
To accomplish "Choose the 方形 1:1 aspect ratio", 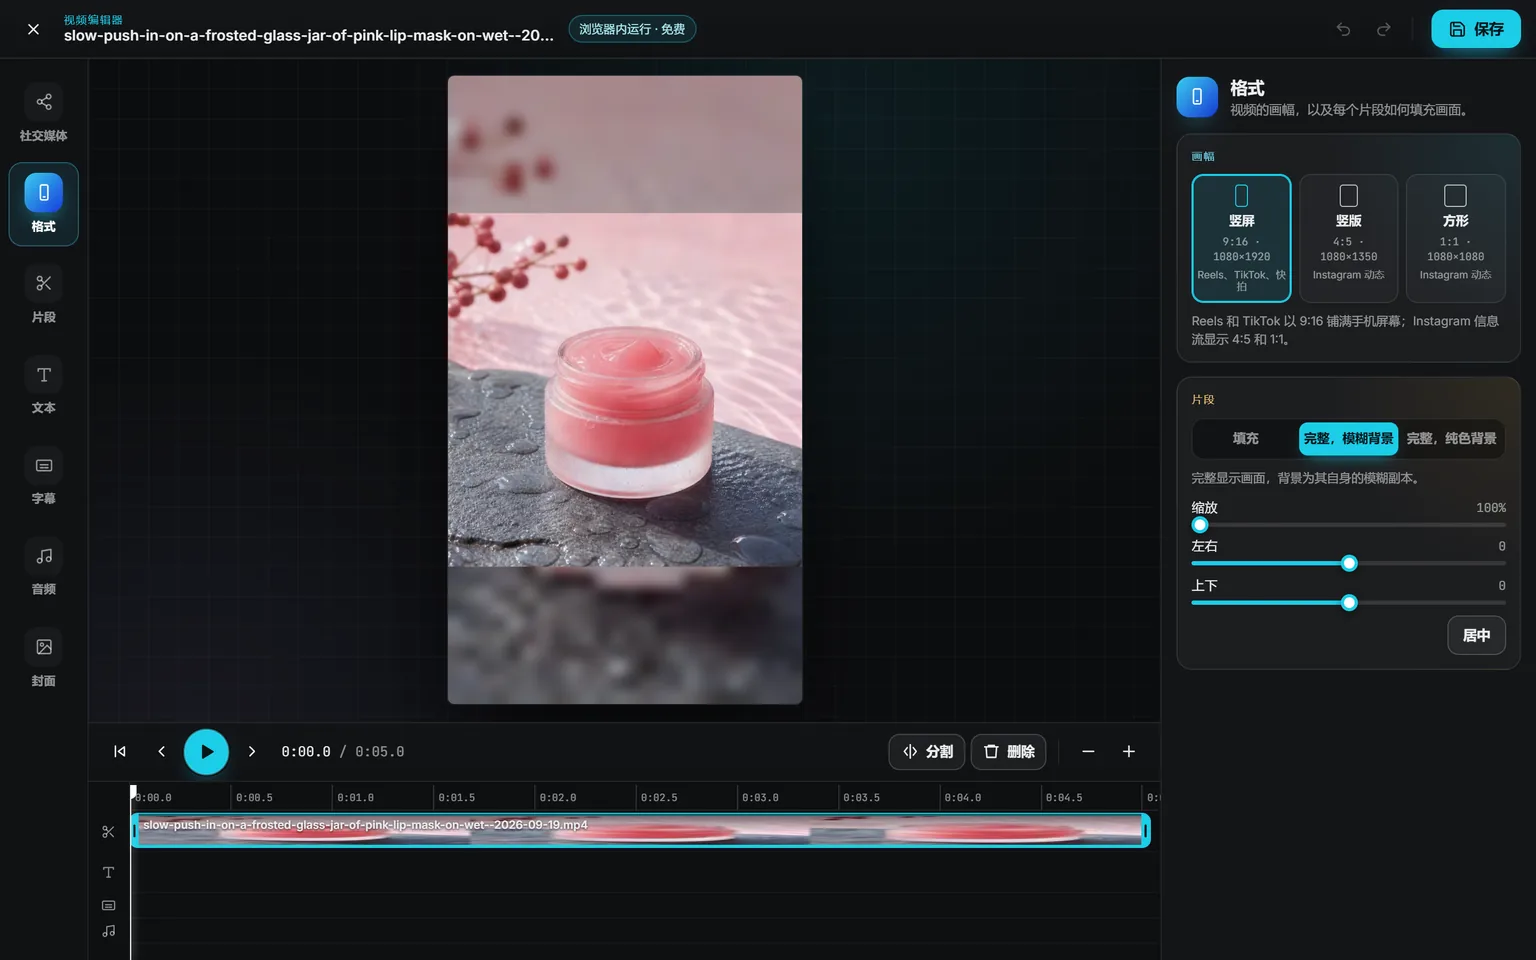I will coord(1455,238).
